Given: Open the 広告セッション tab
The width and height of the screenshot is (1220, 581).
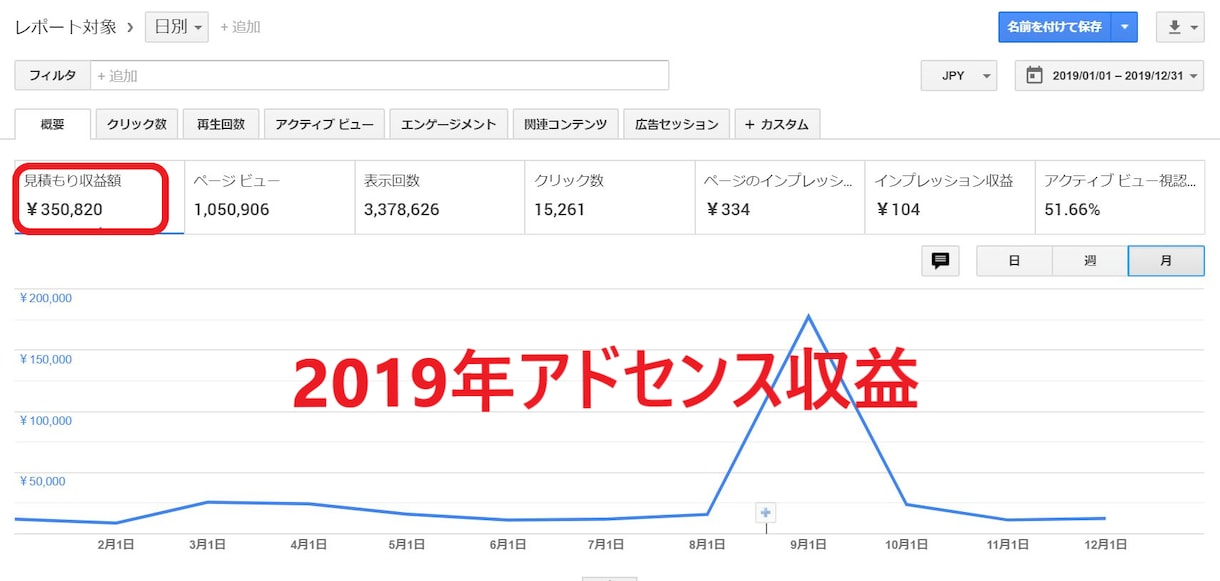Looking at the screenshot, I should point(677,124).
